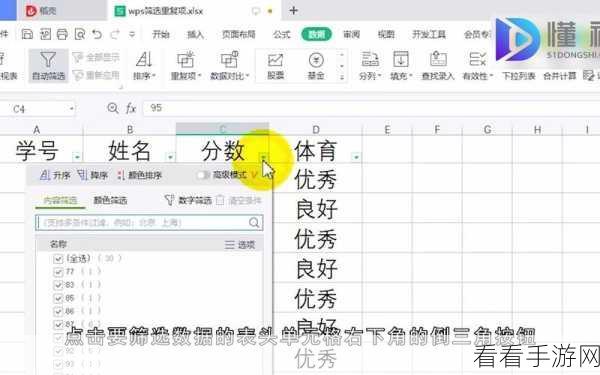Click the Undo arrow icon
600x375 pixels.
97,34
